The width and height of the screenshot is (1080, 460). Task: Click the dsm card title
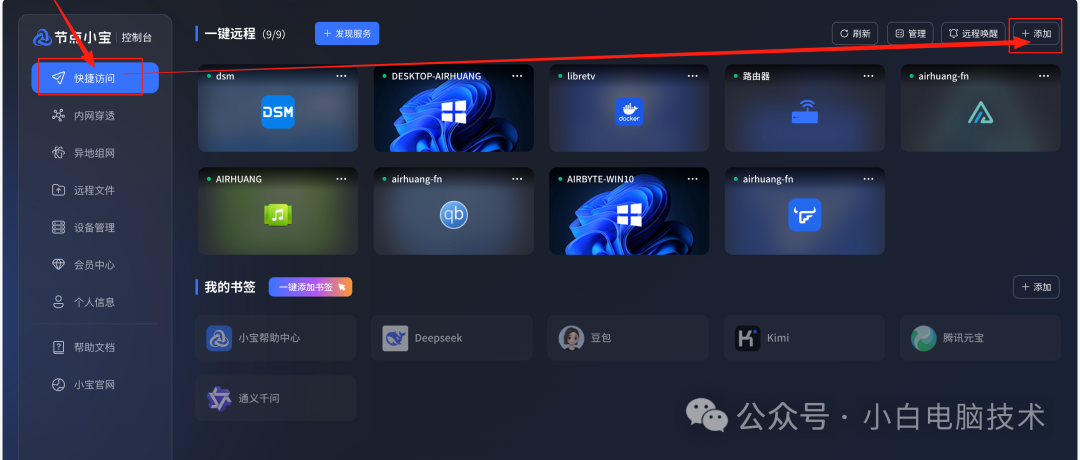(x=225, y=76)
